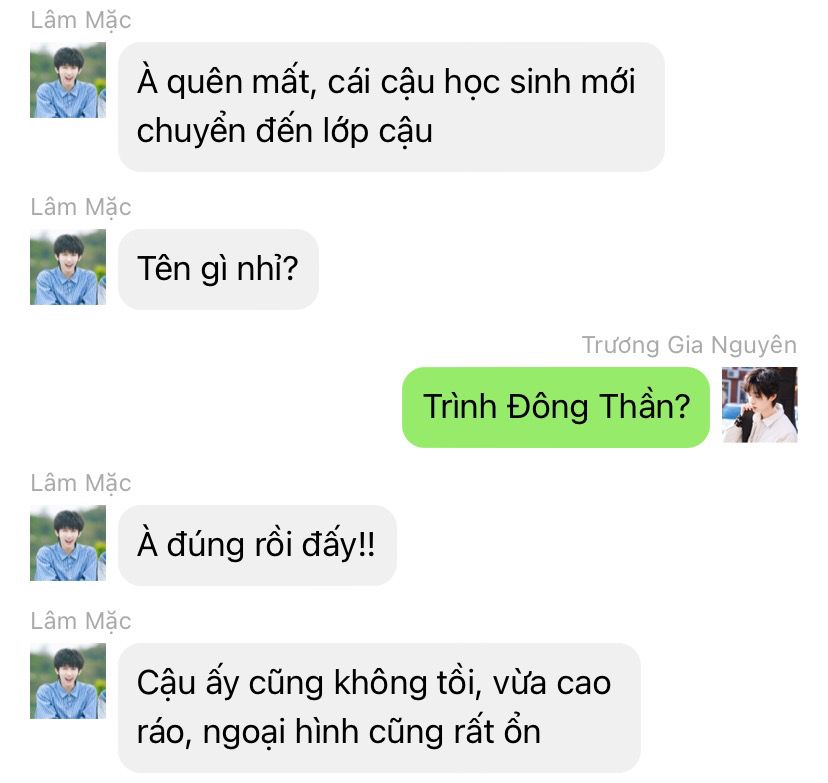Viewport: 828px width, 783px height.
Task: Tap Lâm Mặc's avatar next to "Tên gì nhỉ?"
Action: 68,267
